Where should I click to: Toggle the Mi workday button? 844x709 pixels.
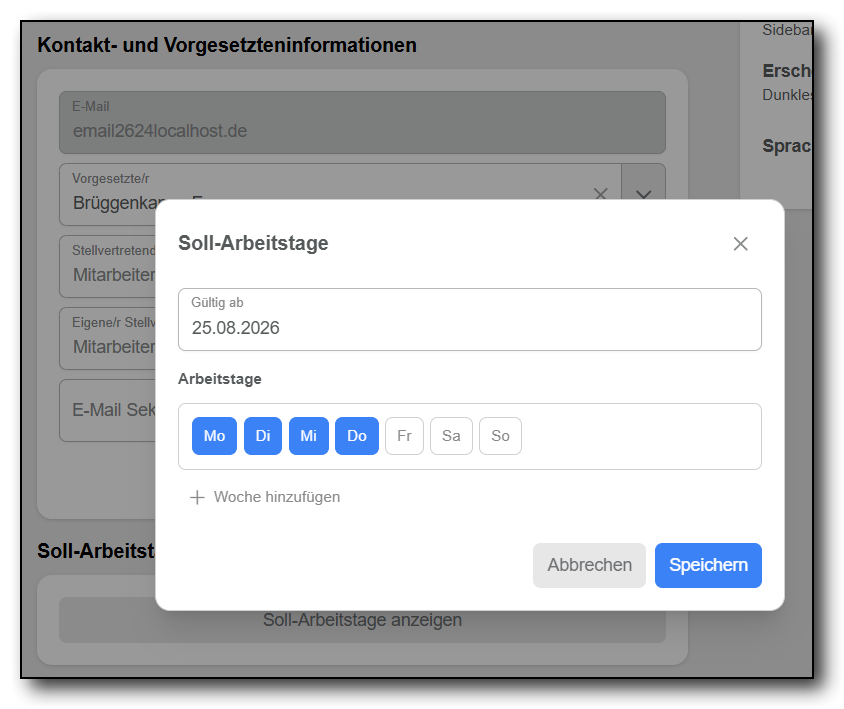pyautogui.click(x=308, y=436)
